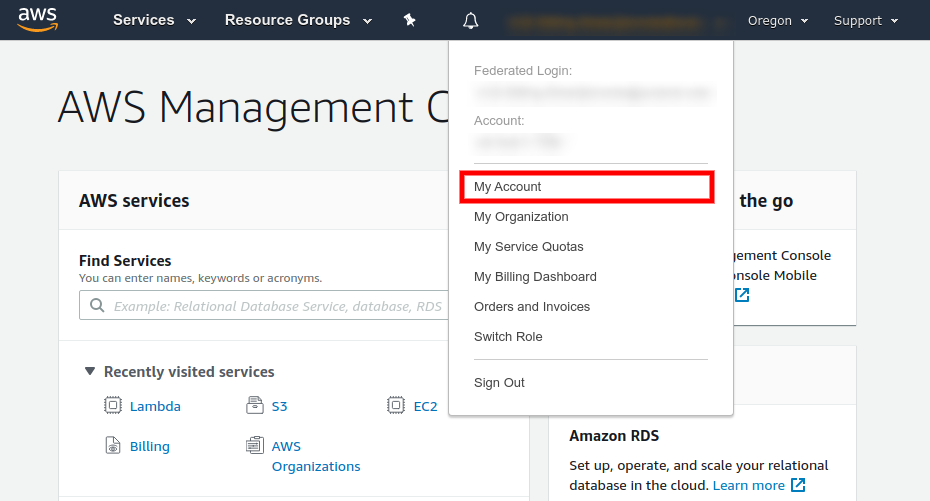
Task: Click the AWS logo in header
Action: click(37, 20)
